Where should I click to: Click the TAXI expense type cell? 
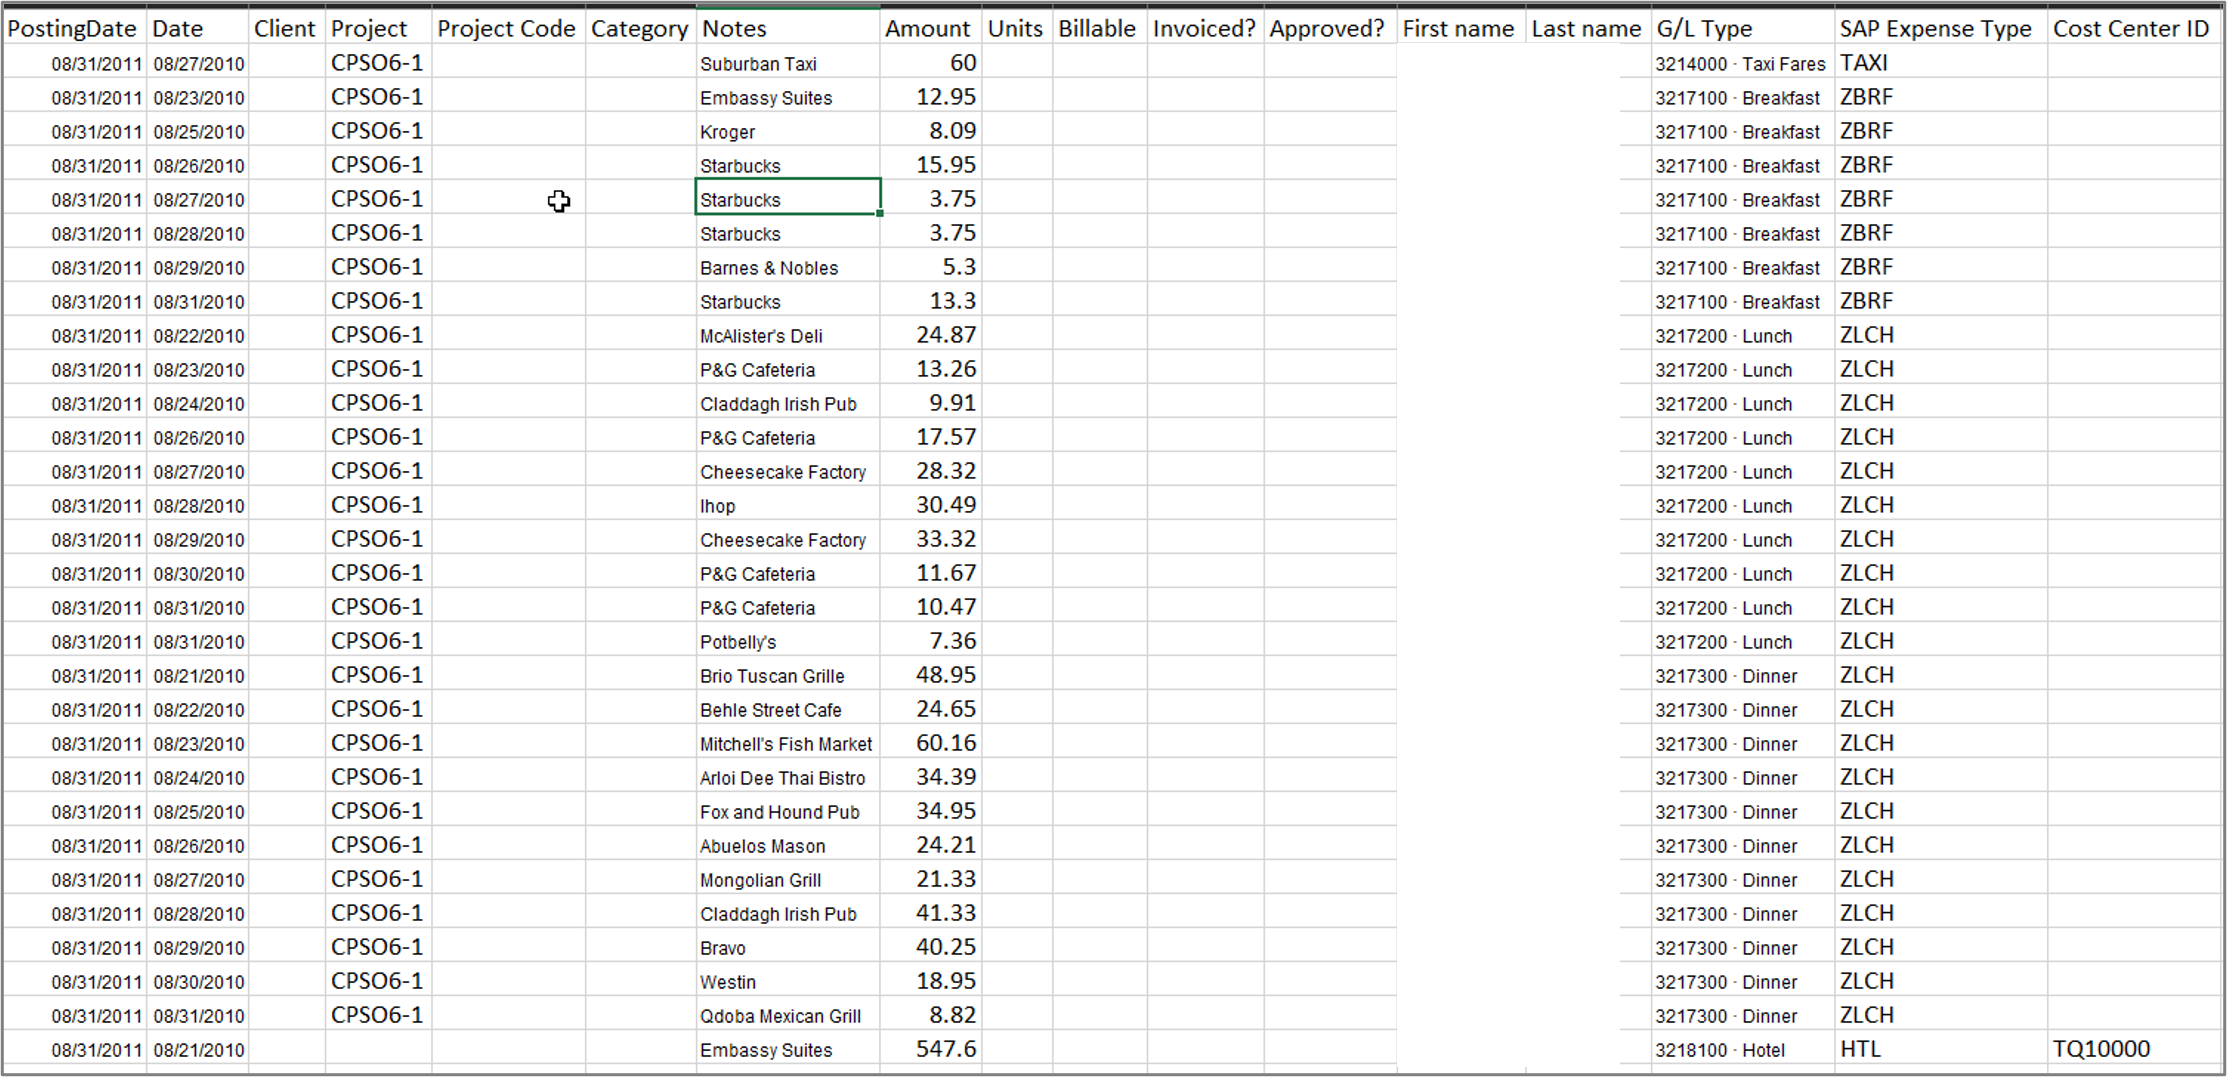pos(1941,63)
